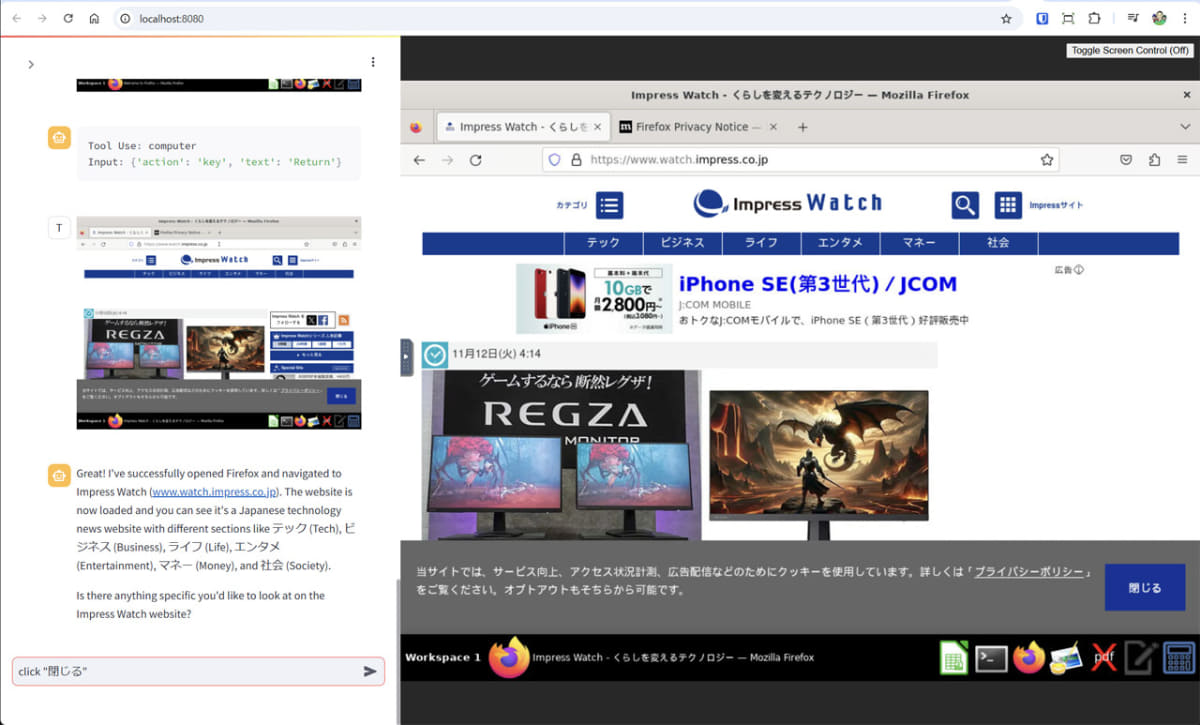Select 社会 navigation item
Image resolution: width=1200 pixels, height=725 pixels.
pyautogui.click(x=998, y=243)
